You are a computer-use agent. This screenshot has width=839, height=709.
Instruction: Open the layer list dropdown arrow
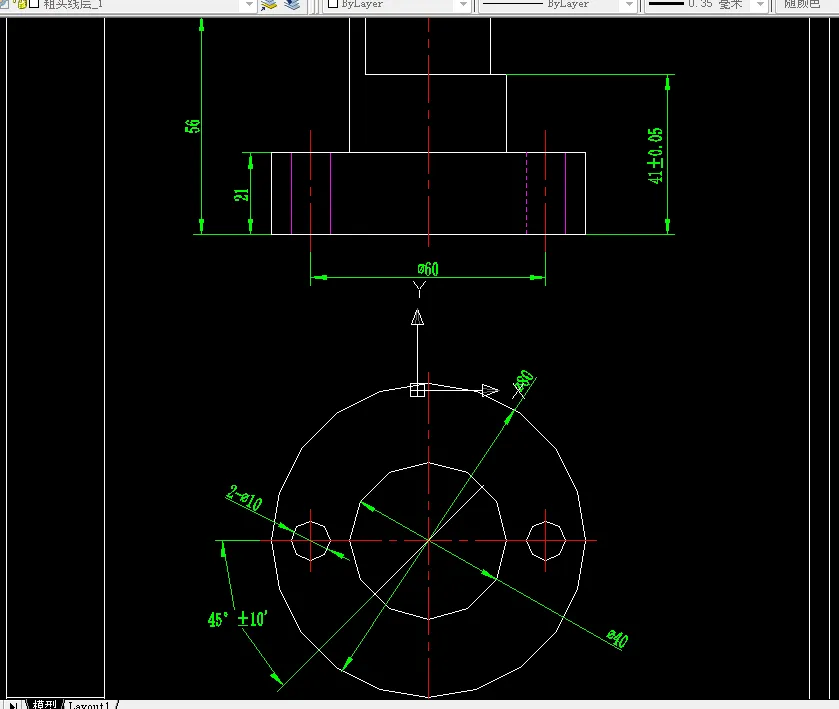pyautogui.click(x=249, y=4)
